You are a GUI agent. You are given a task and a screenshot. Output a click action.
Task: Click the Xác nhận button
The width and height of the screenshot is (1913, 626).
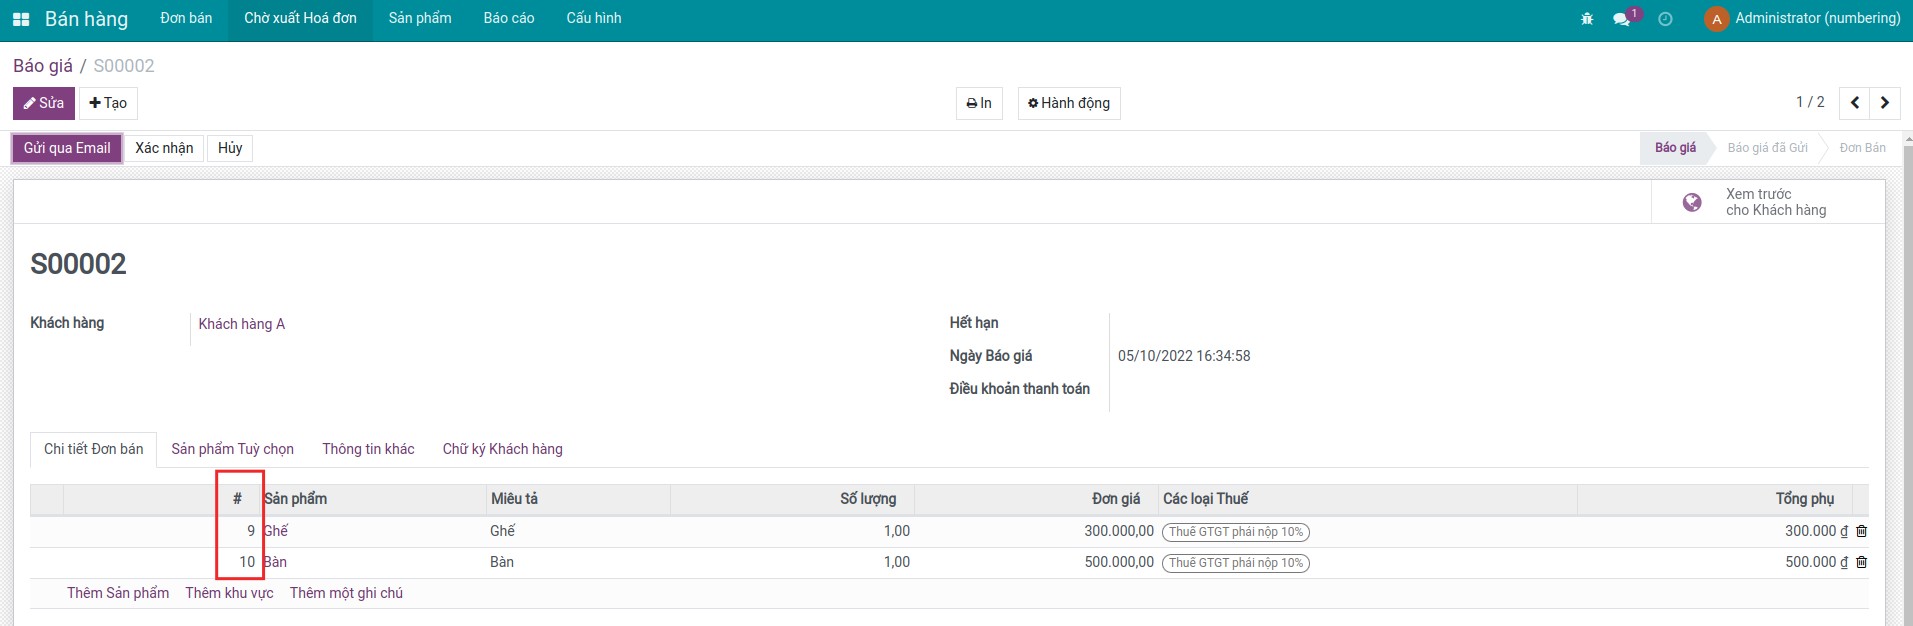tap(164, 148)
